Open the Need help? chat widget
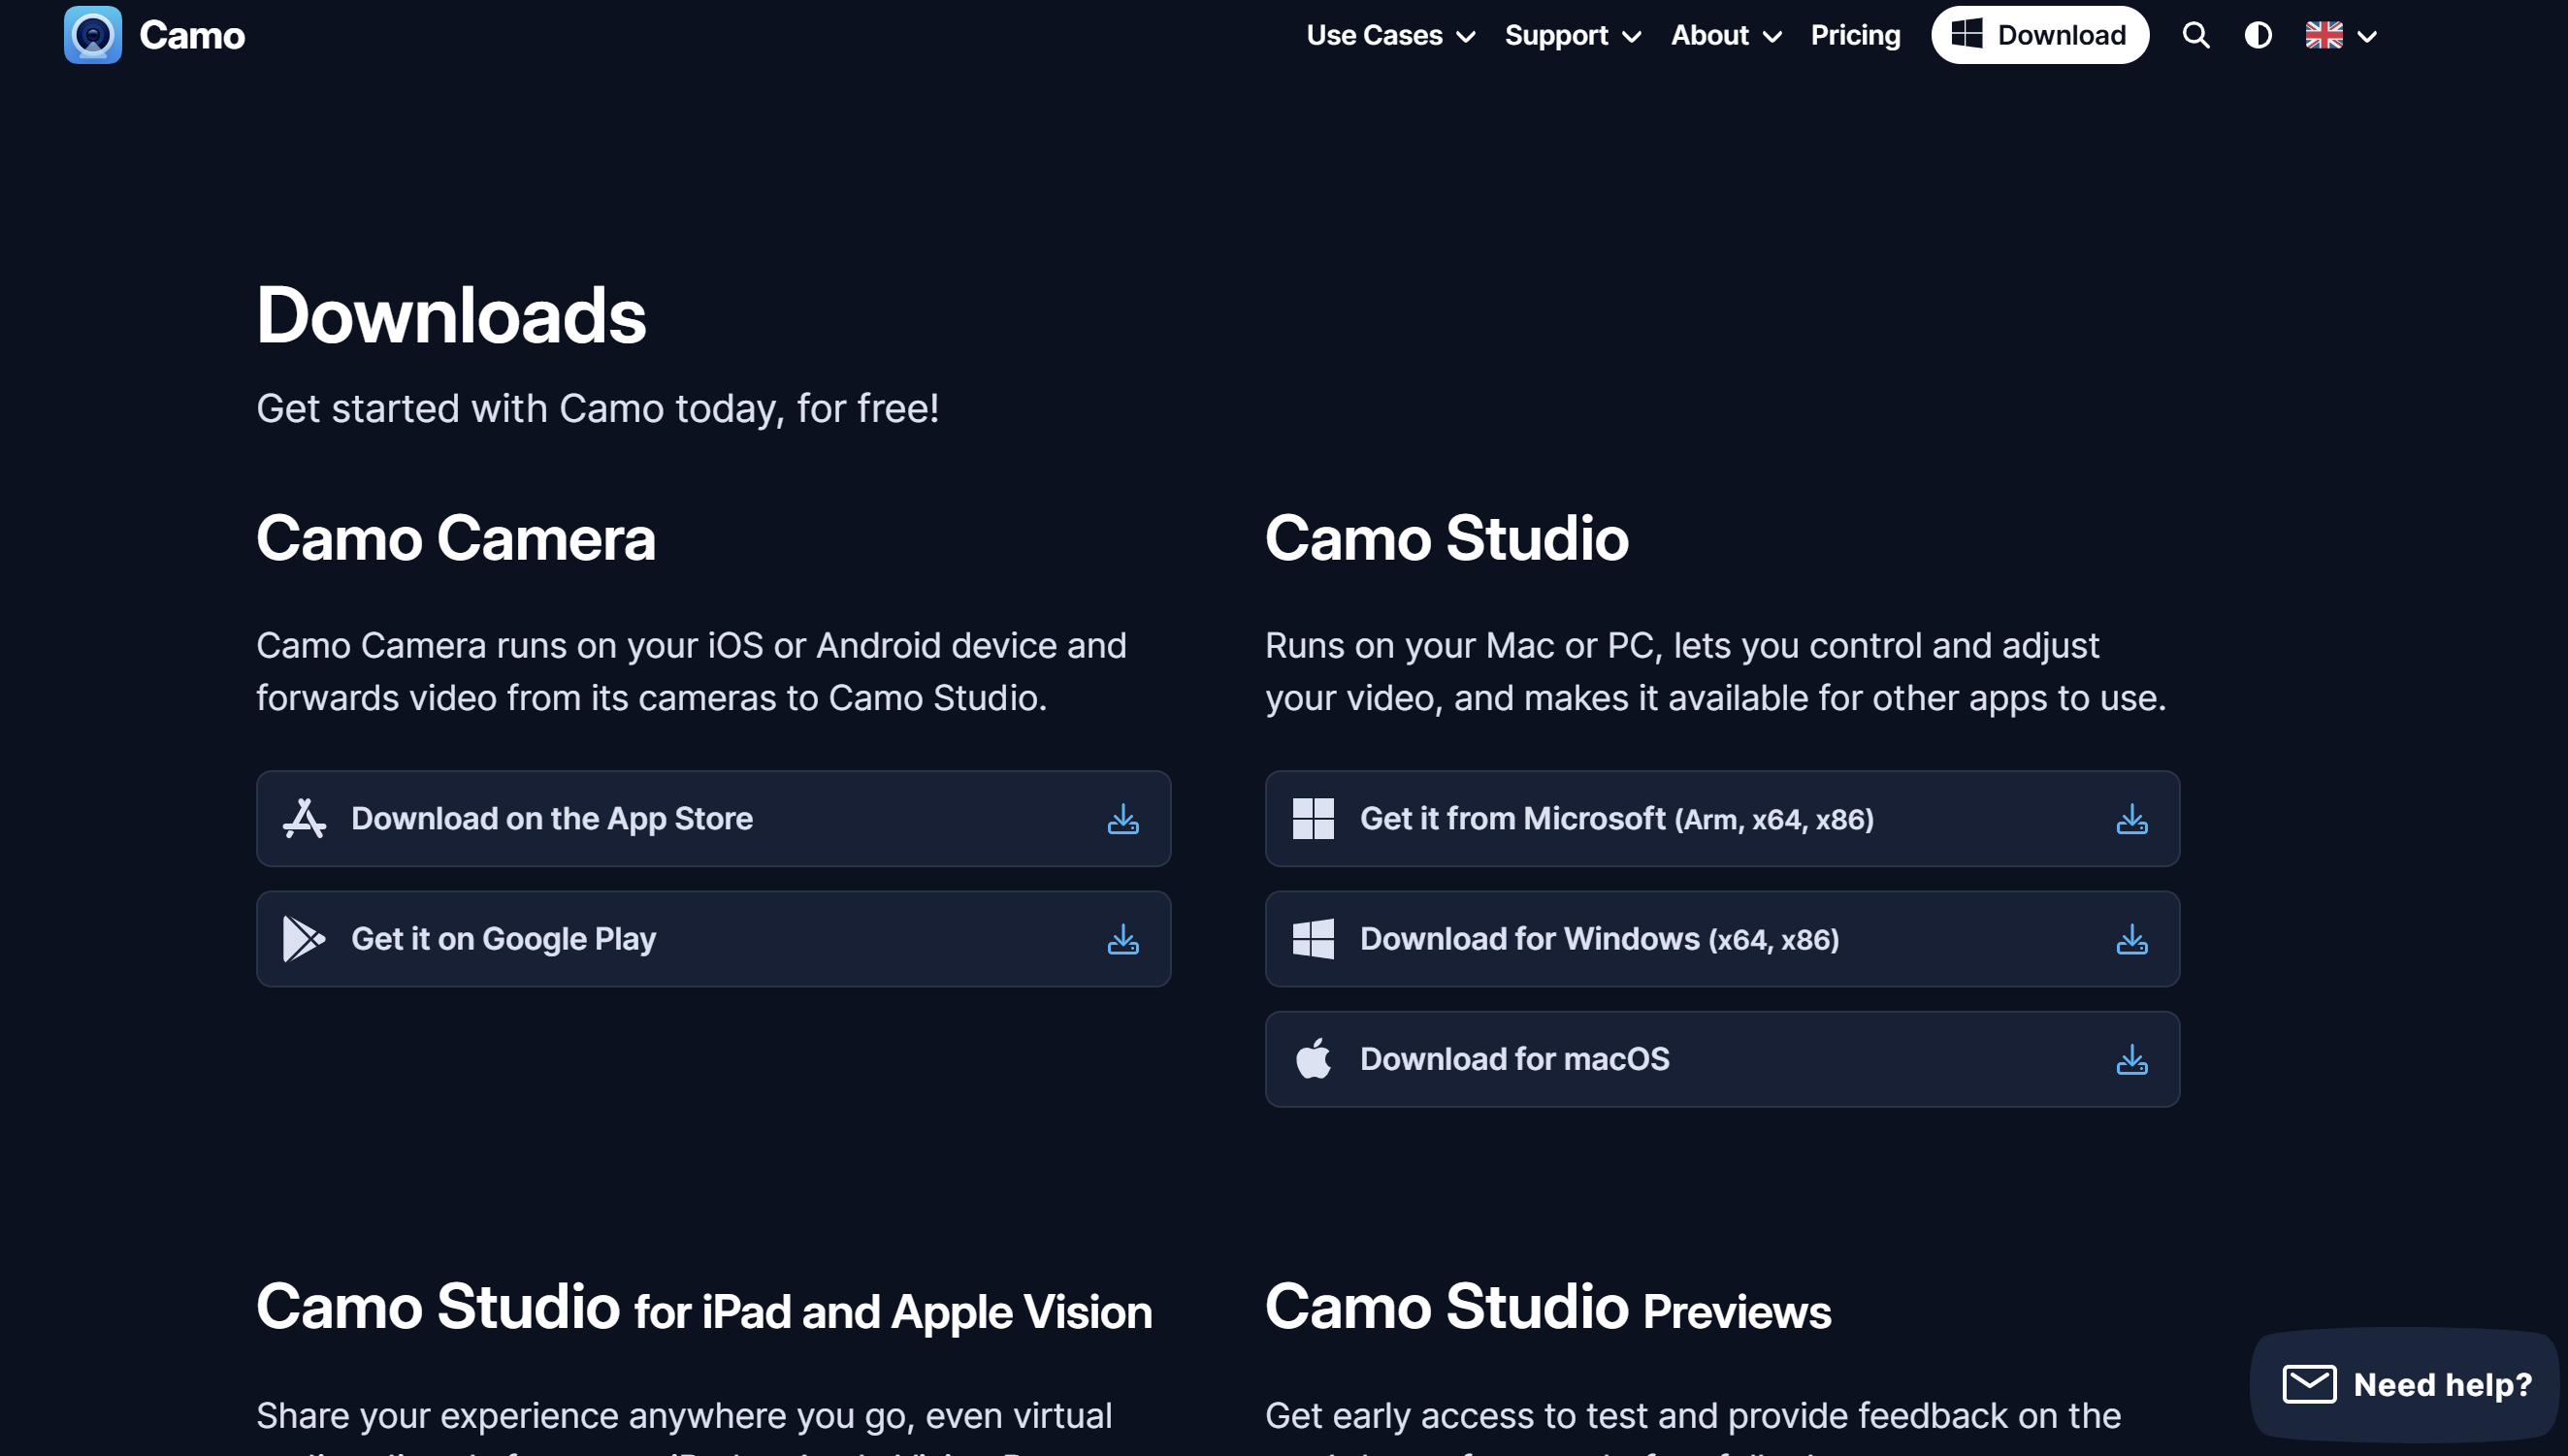2568x1456 pixels. coord(2405,1384)
